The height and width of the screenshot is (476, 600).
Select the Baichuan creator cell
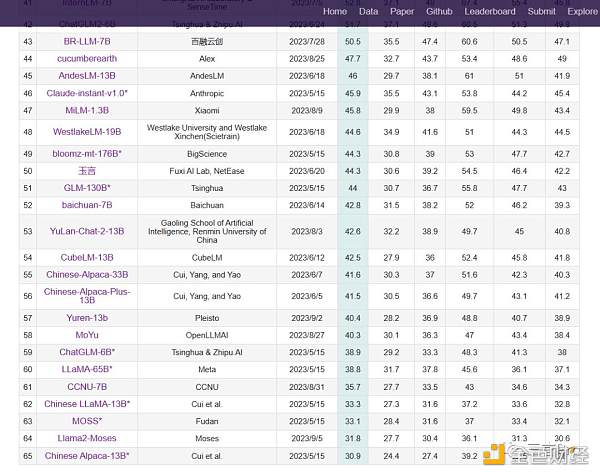tap(207, 205)
